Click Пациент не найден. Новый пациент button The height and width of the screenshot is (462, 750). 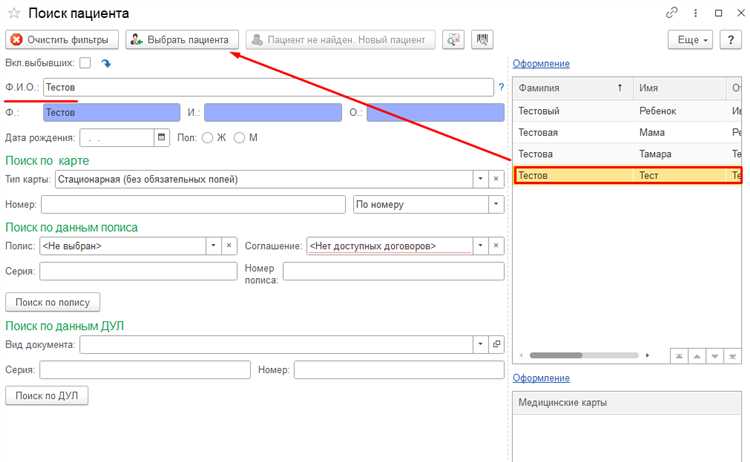pos(341,40)
